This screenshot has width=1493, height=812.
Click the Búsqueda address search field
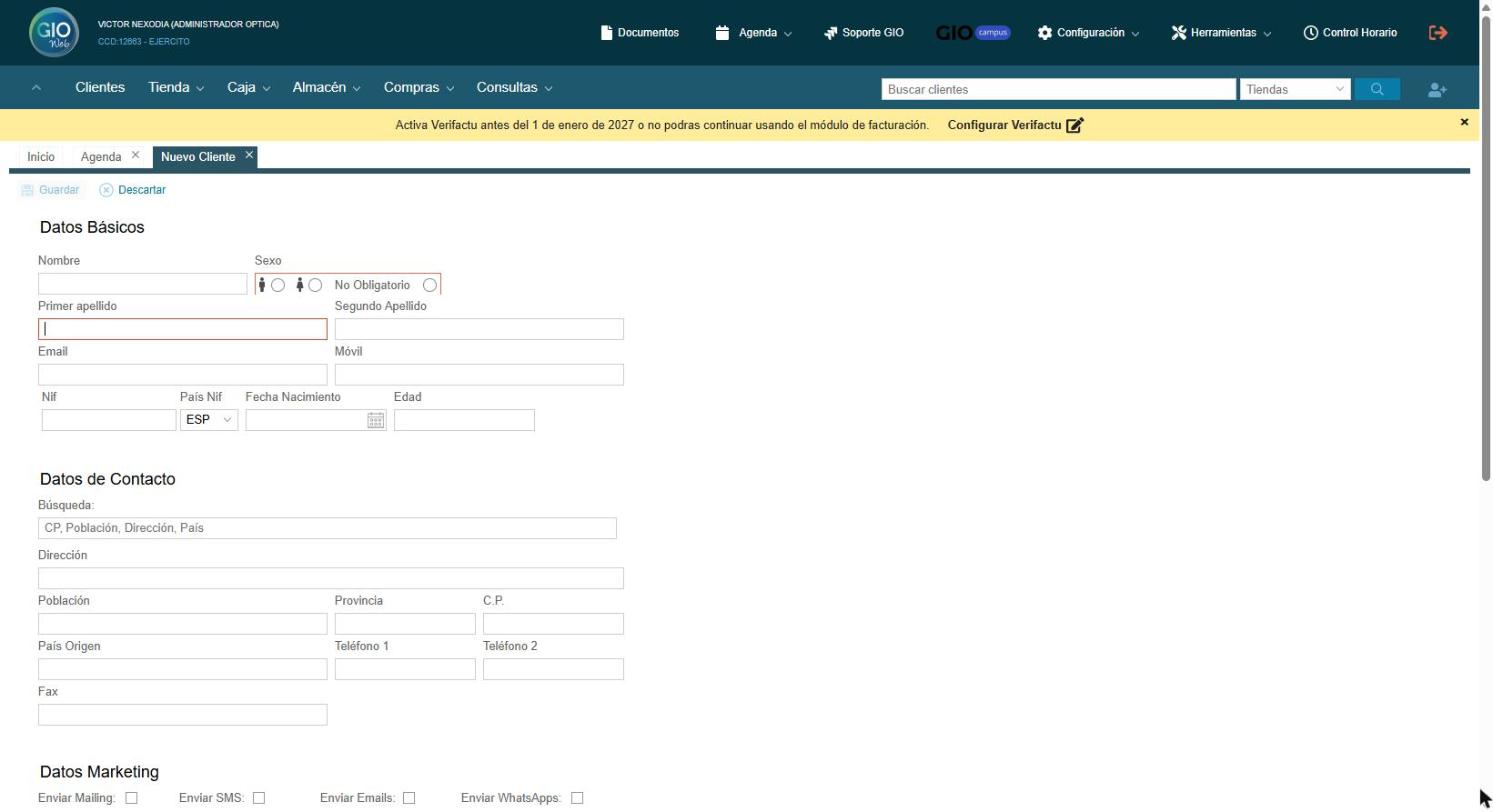(327, 528)
